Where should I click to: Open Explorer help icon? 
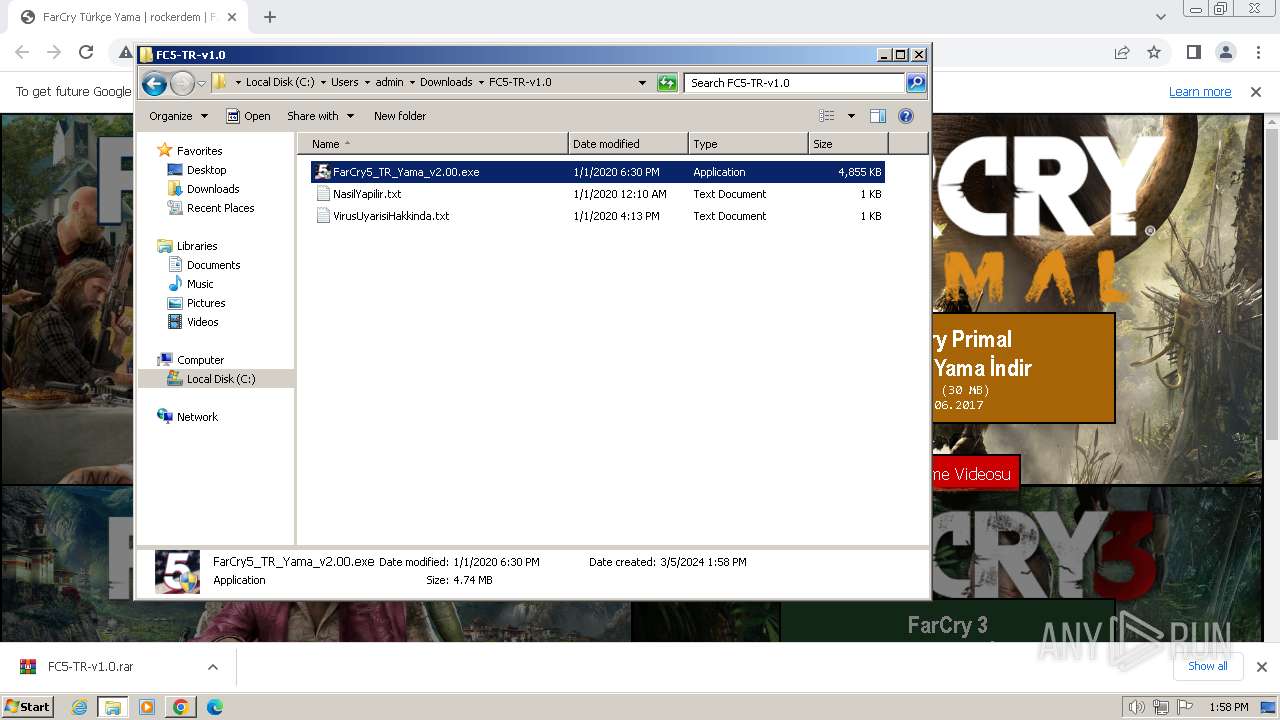point(906,116)
